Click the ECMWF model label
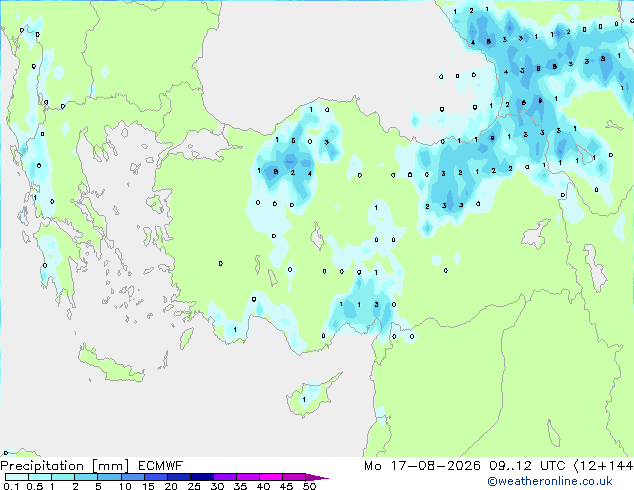 pos(161,466)
